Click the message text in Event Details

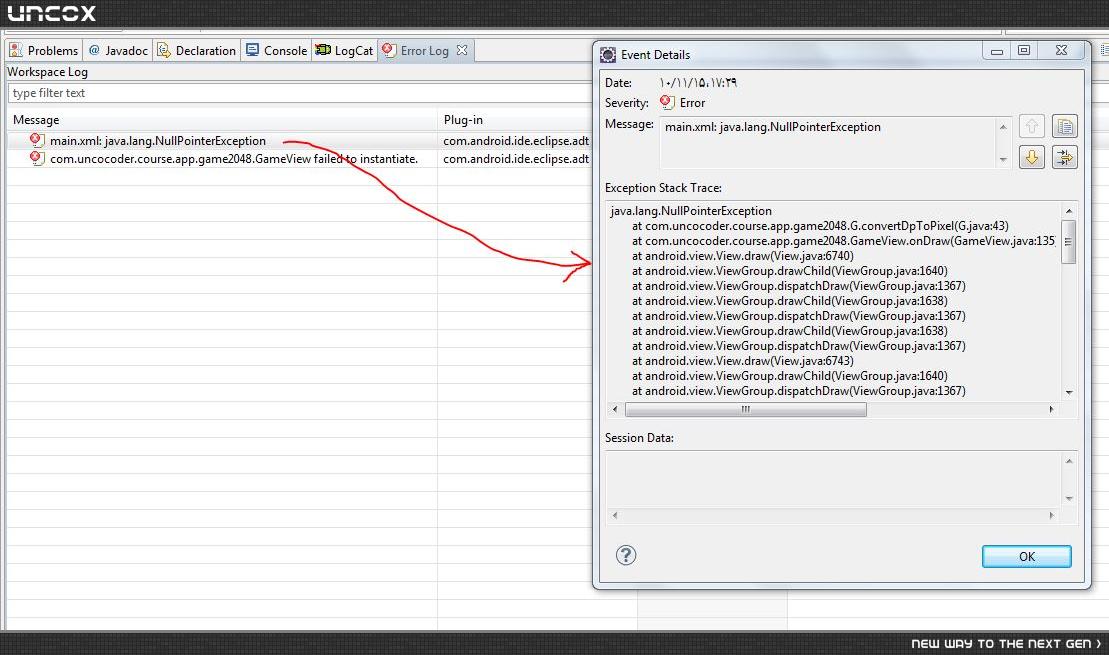[772, 127]
